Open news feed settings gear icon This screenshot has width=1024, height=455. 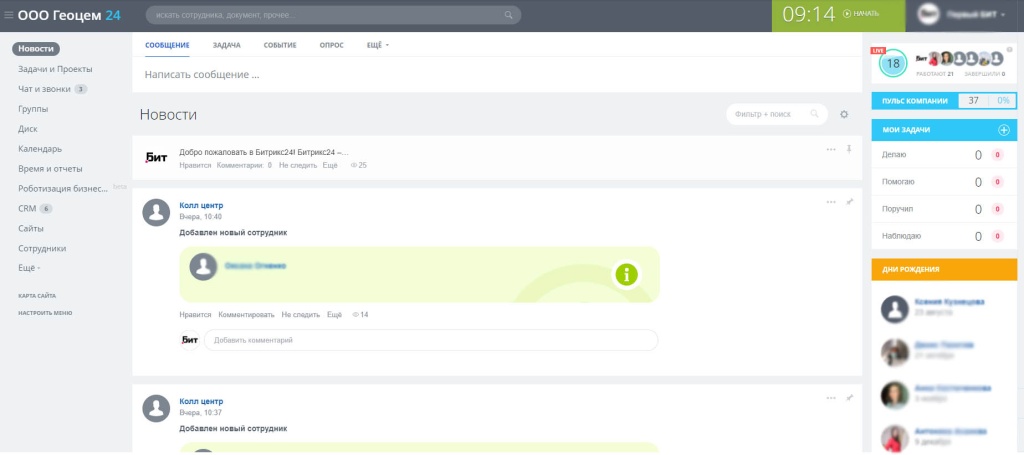point(844,115)
